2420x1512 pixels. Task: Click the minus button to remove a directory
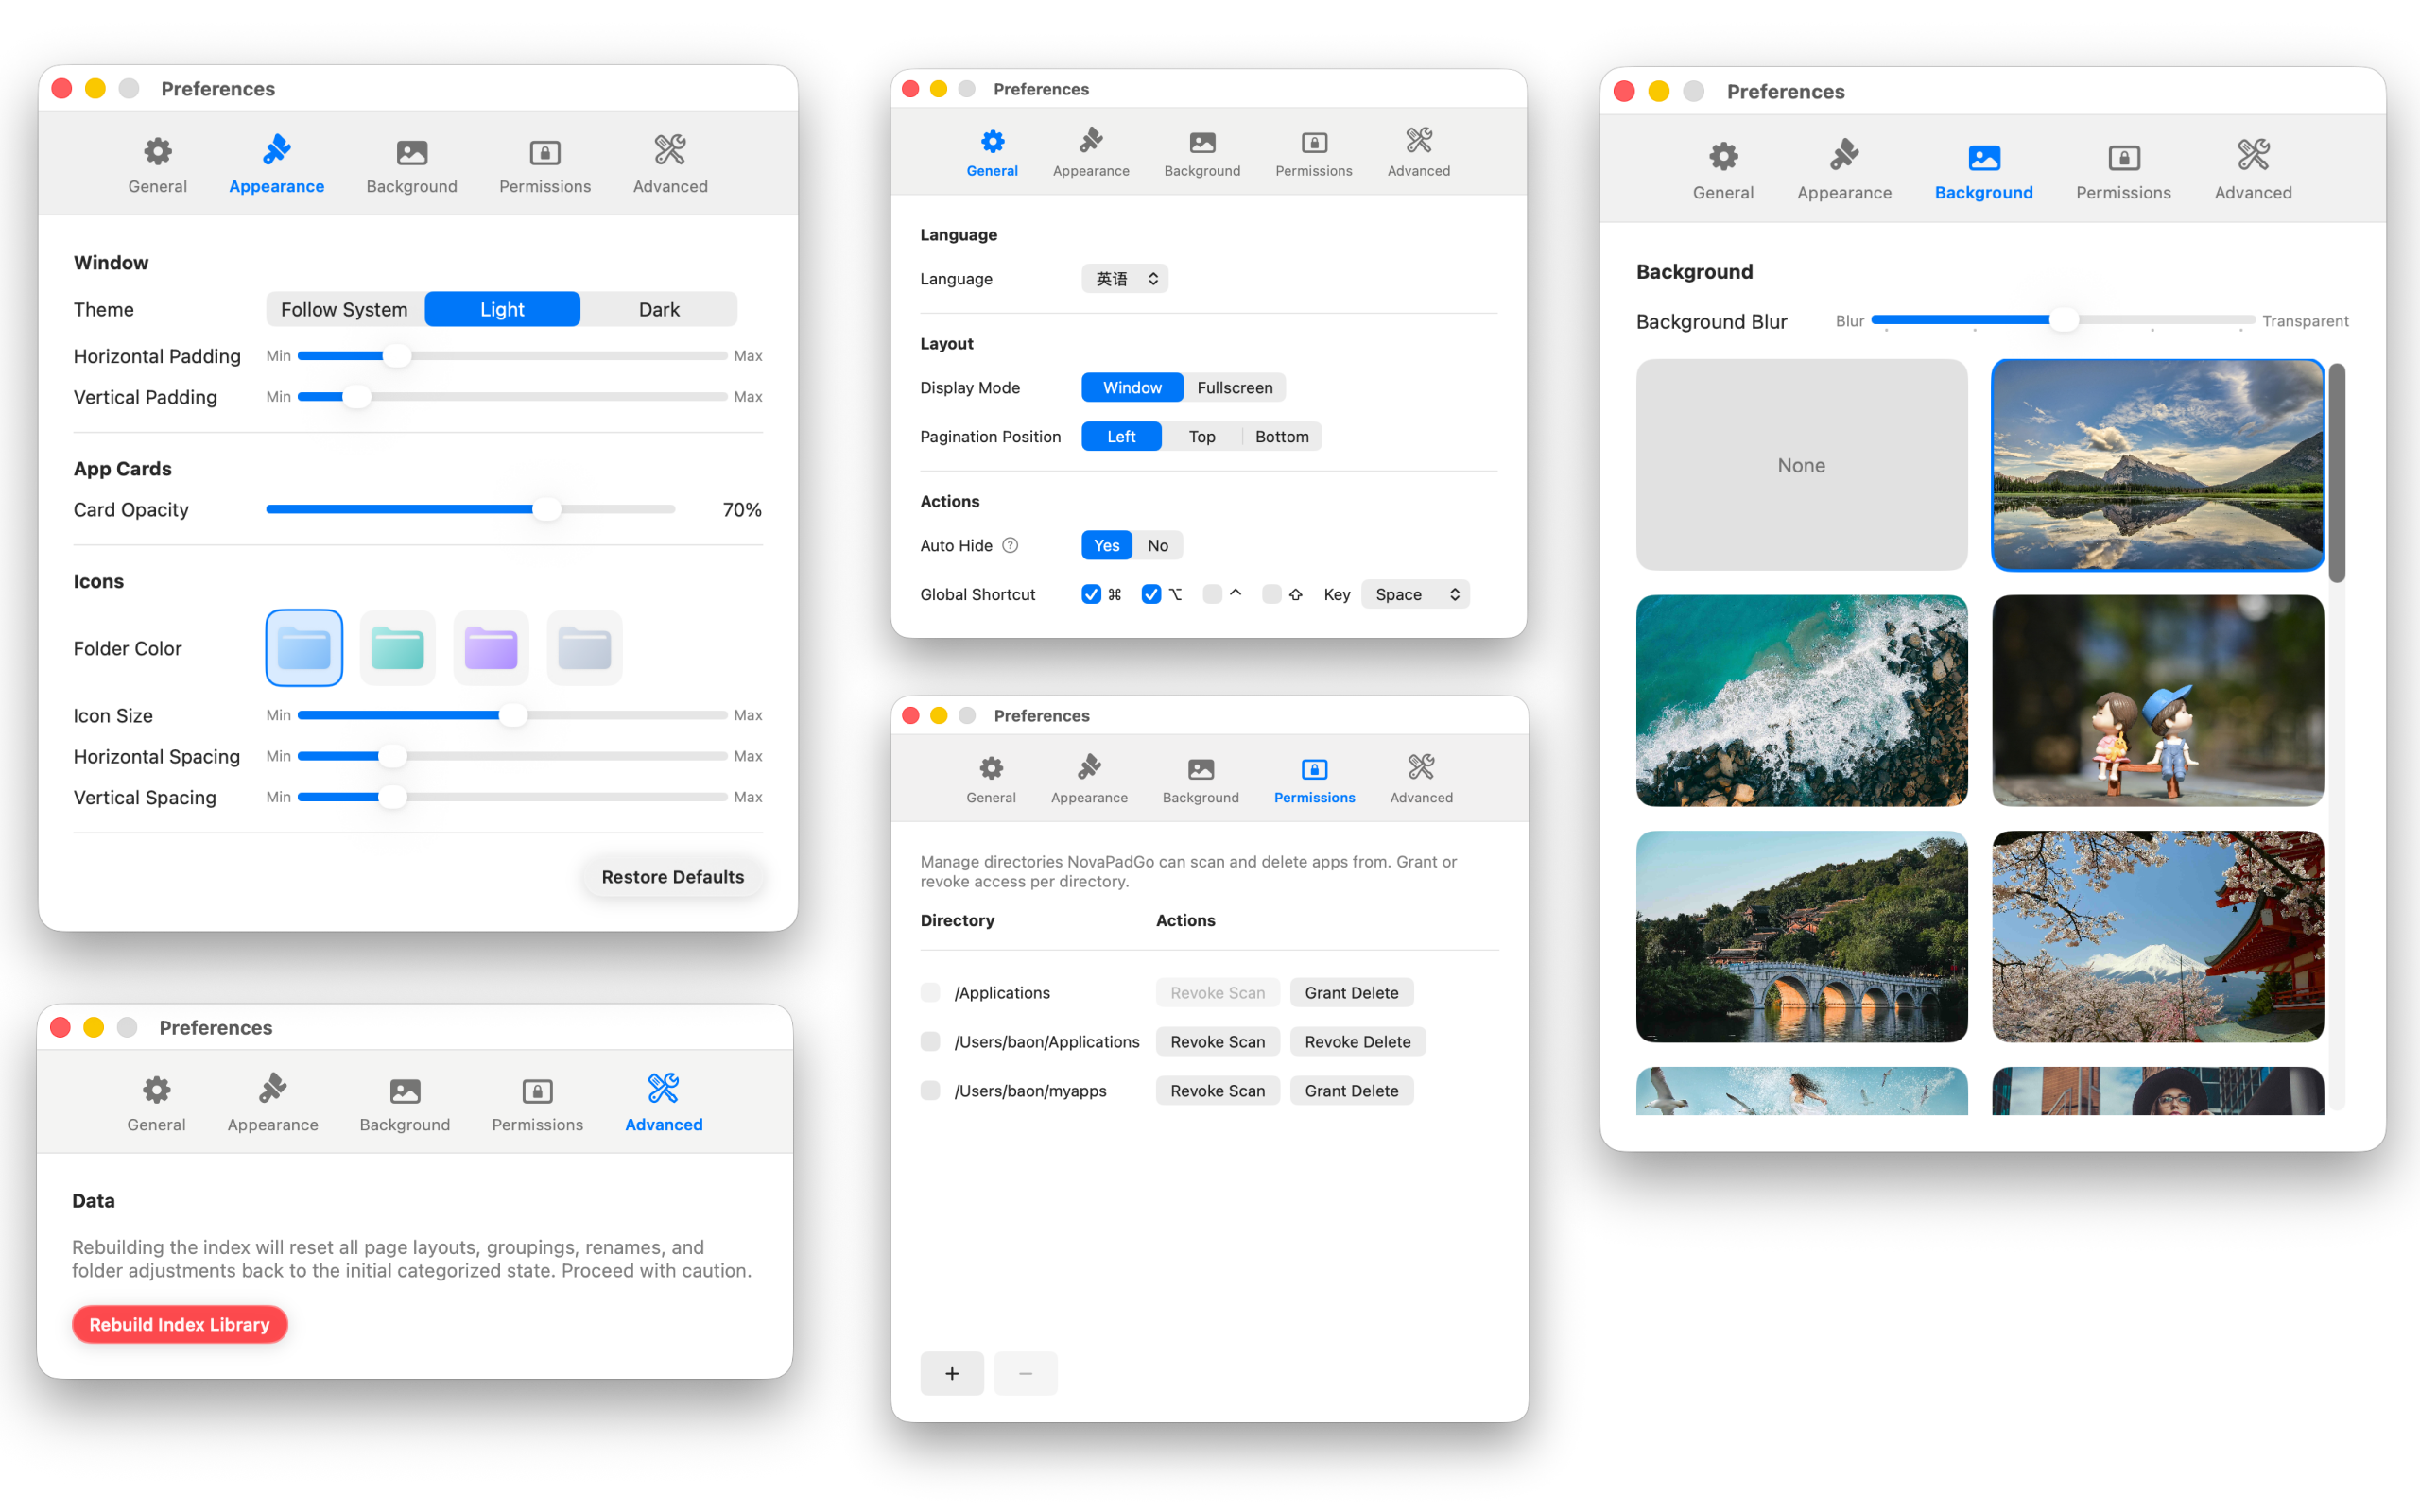pyautogui.click(x=1025, y=1373)
